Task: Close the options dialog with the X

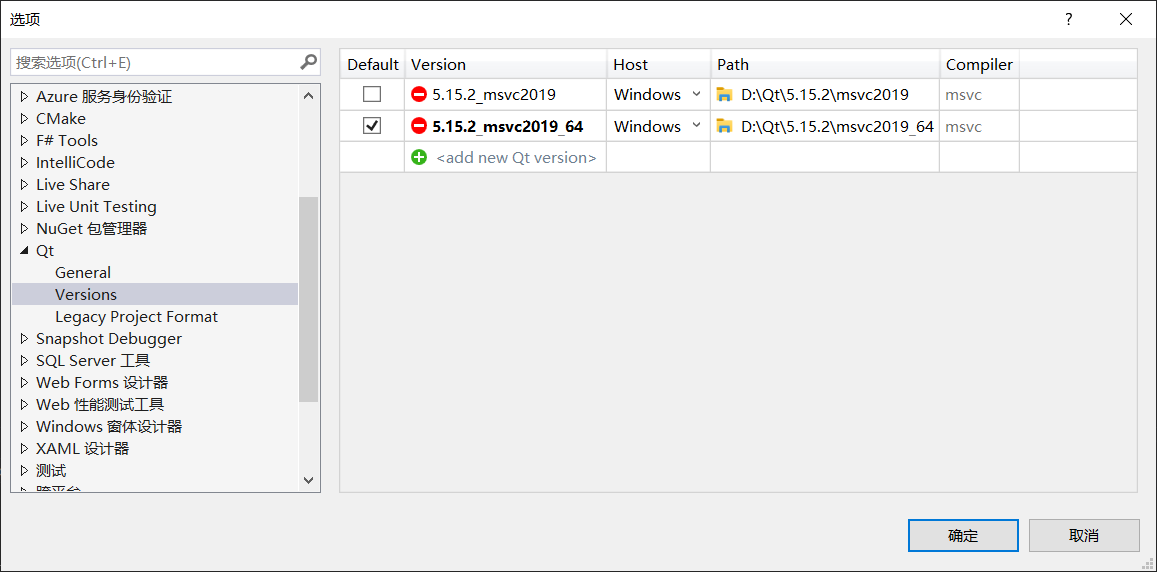Action: click(x=1125, y=19)
